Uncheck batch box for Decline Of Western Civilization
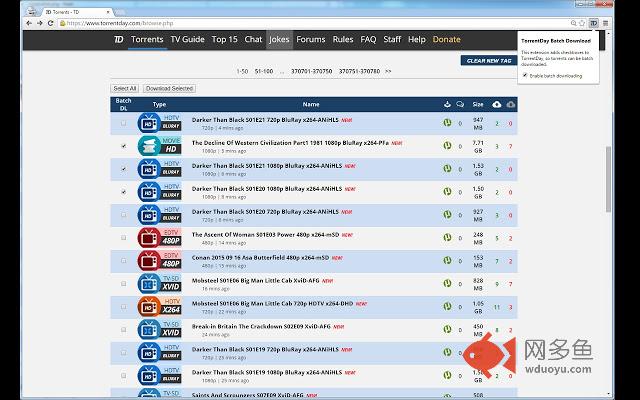Screen dimensions: 640x400 (x=124, y=146)
